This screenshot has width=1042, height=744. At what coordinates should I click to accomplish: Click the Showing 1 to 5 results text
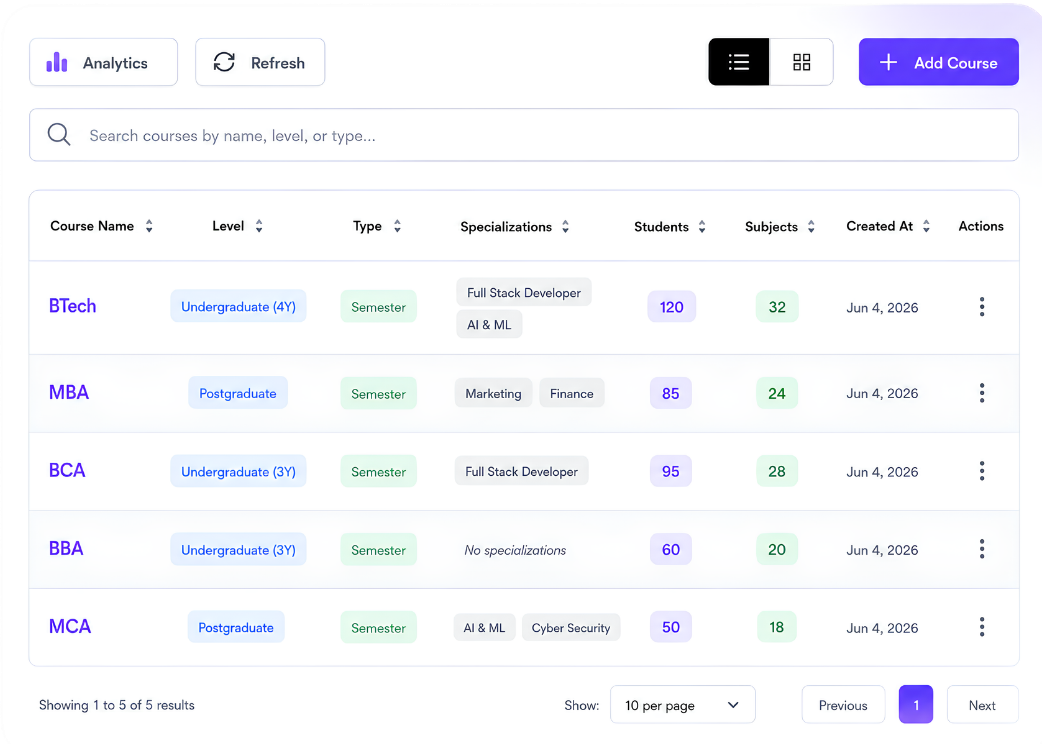[x=116, y=705]
